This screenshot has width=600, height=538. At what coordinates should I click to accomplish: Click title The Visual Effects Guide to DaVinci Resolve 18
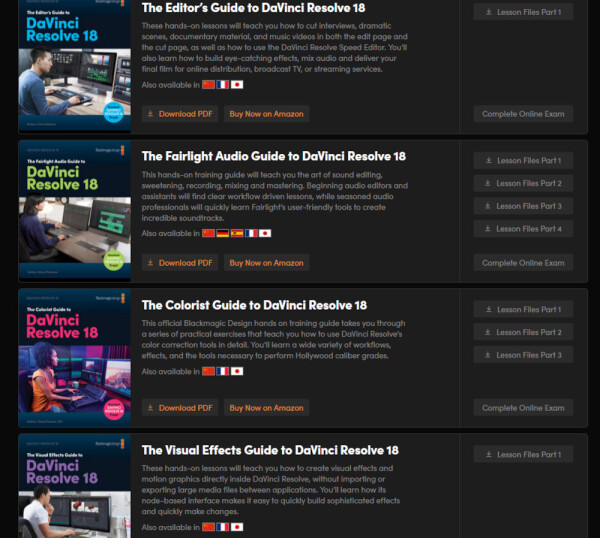click(270, 450)
